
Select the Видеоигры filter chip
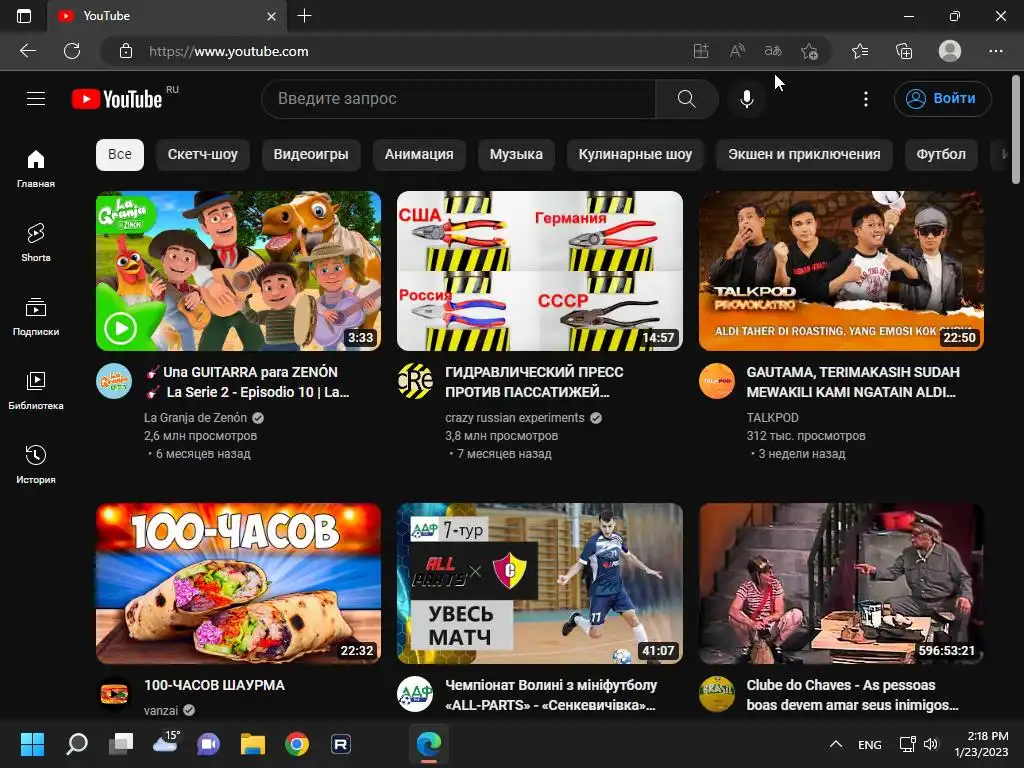coord(311,155)
